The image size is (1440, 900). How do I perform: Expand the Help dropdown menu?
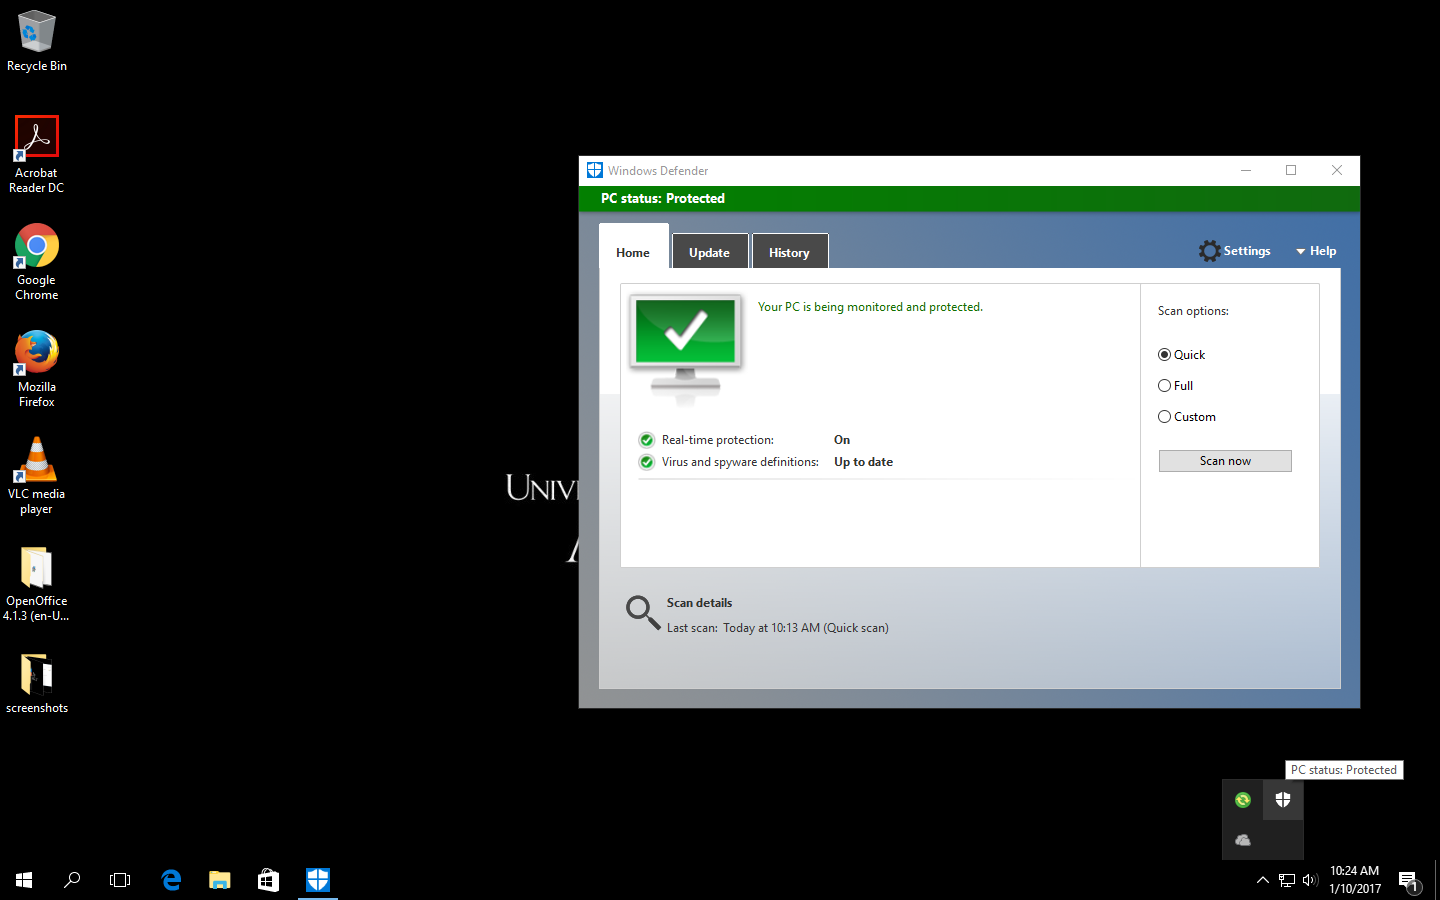(x=1316, y=251)
